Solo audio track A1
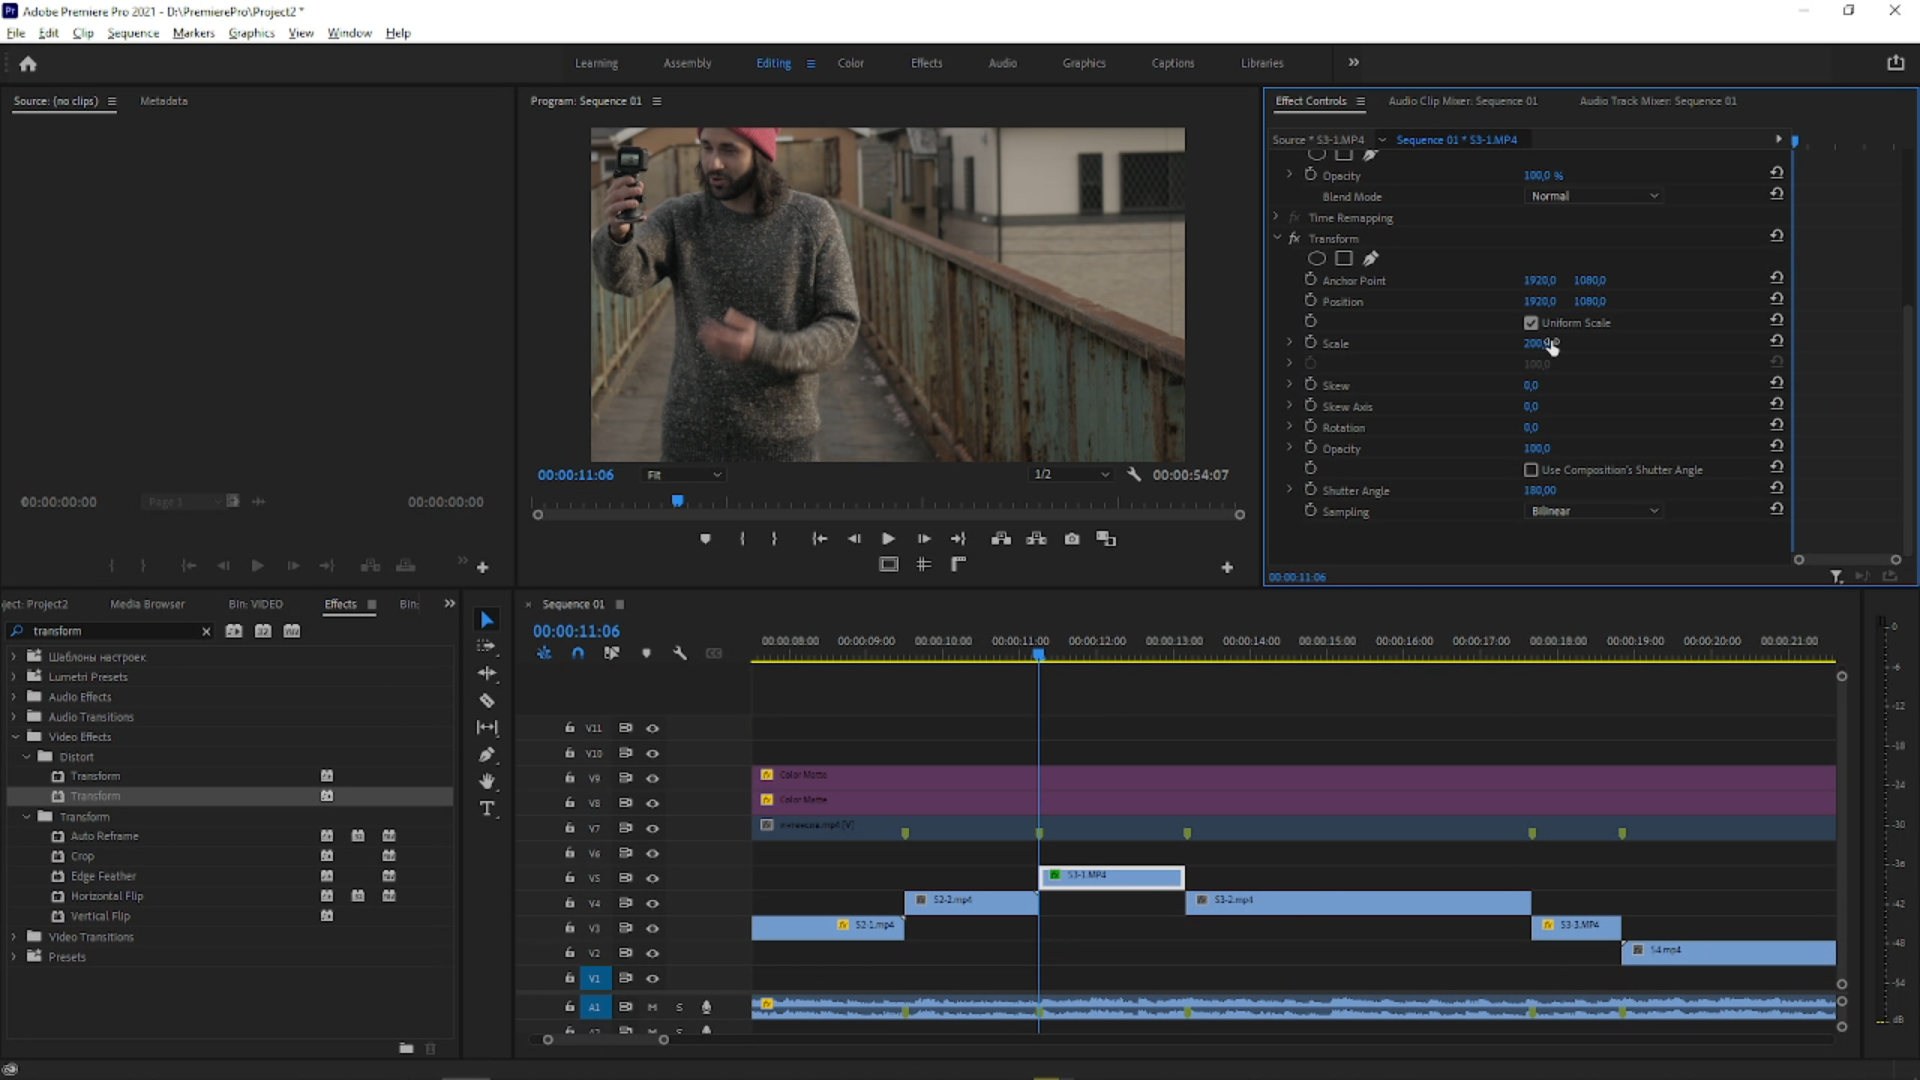This screenshot has width=1920, height=1080. click(x=679, y=1007)
